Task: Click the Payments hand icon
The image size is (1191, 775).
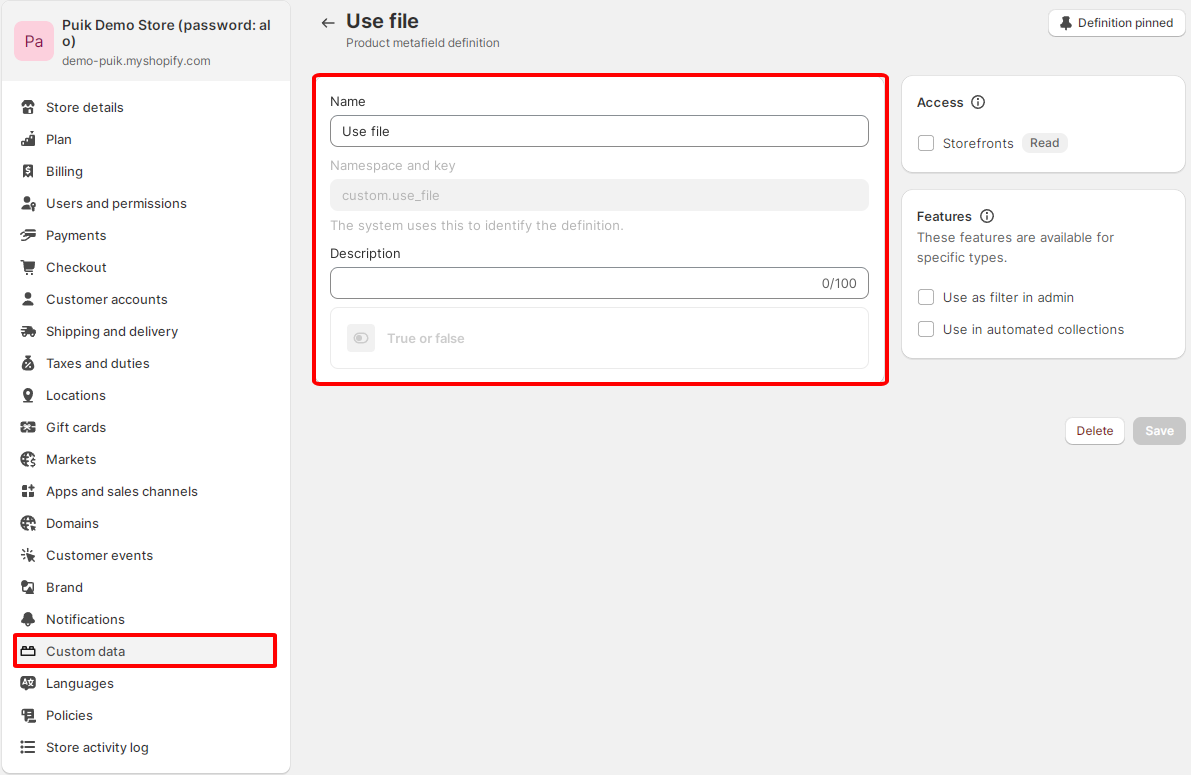Action: coord(28,235)
